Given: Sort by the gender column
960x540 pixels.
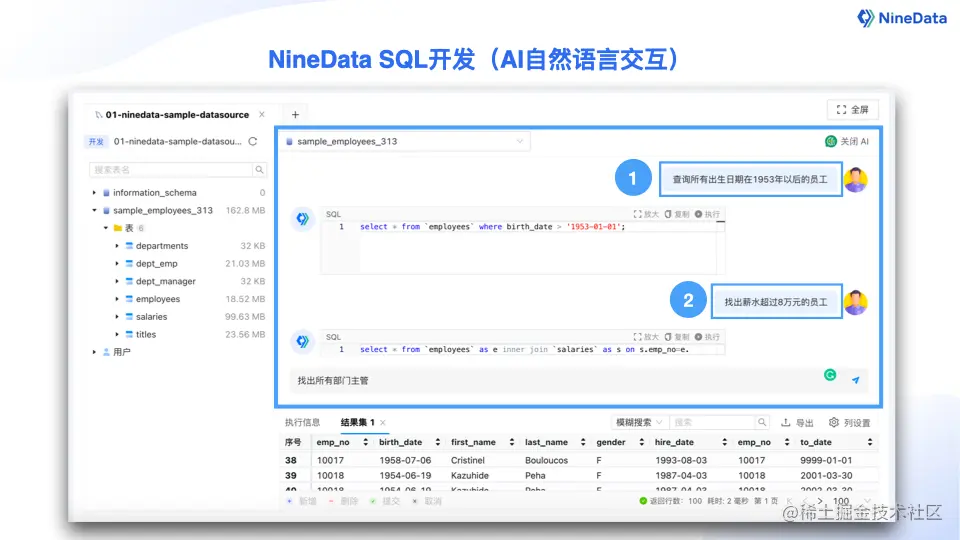Looking at the screenshot, I should coord(641,442).
